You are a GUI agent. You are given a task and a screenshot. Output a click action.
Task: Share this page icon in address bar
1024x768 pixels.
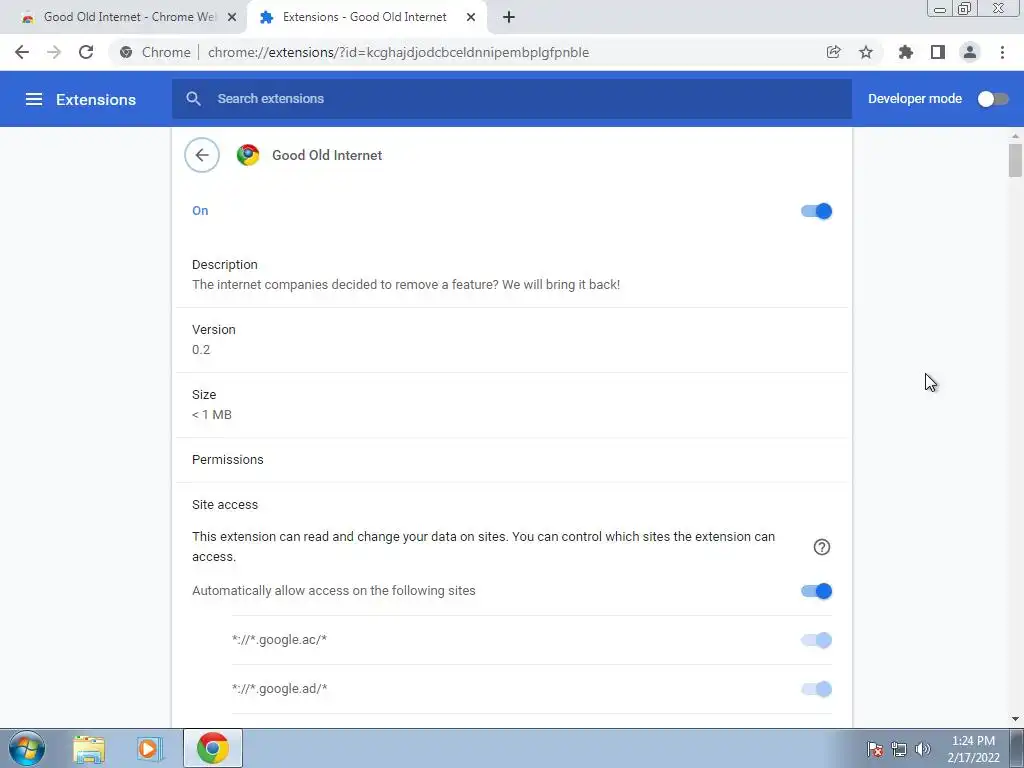[x=833, y=52]
